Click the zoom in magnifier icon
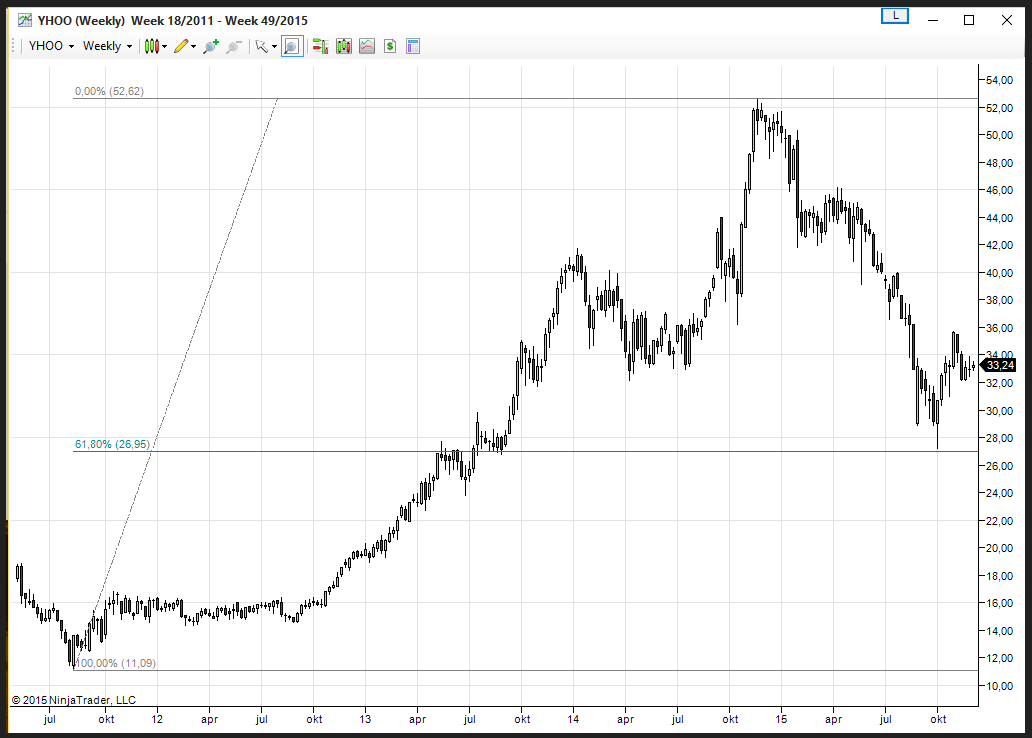The image size is (1032, 738). (210, 46)
